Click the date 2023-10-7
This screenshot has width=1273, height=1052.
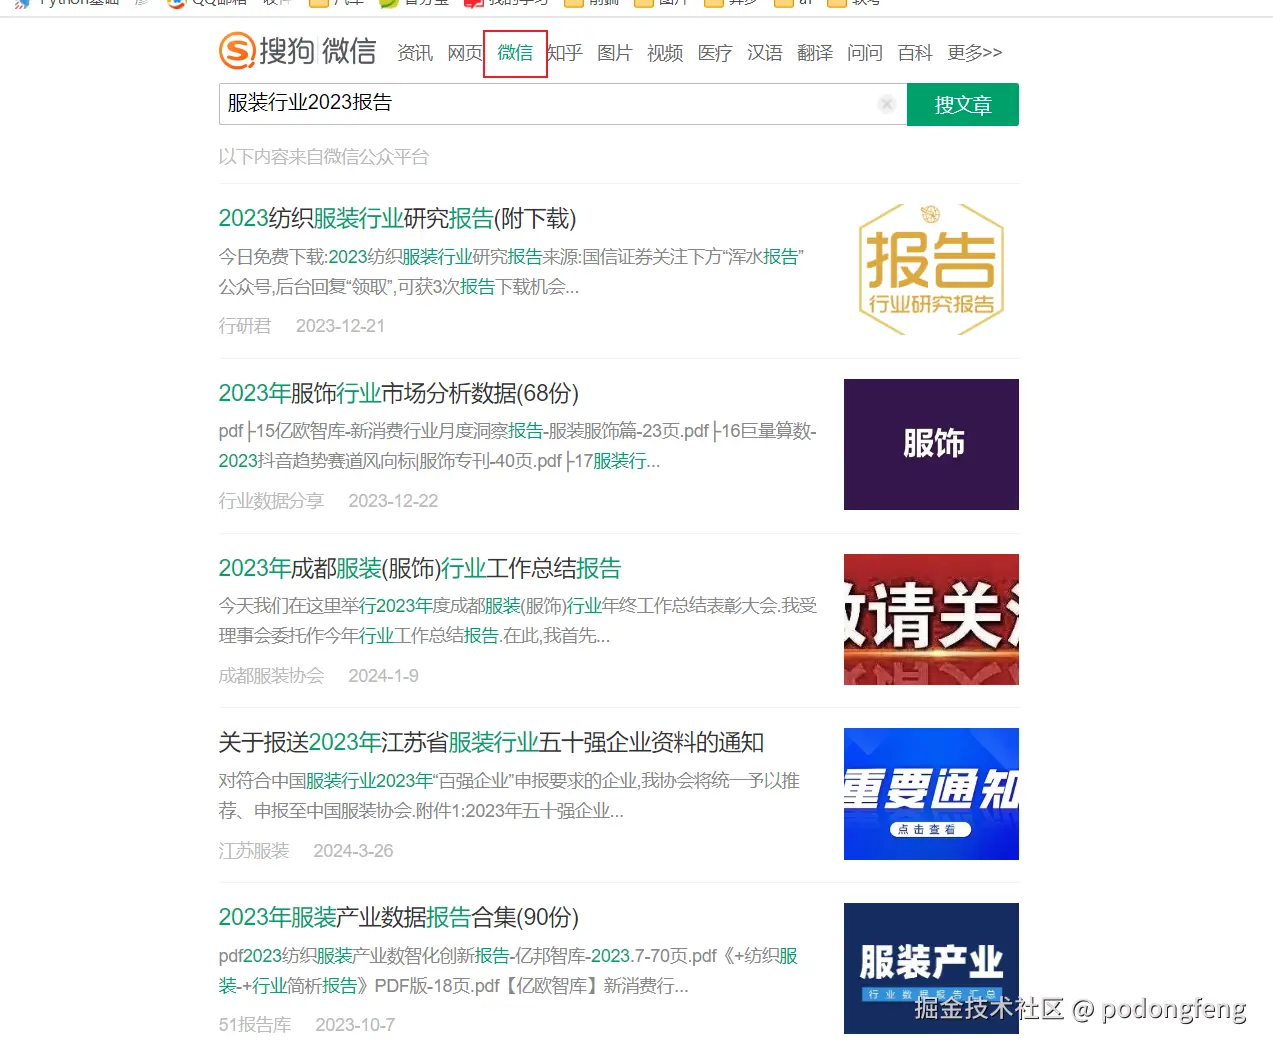(x=355, y=1025)
